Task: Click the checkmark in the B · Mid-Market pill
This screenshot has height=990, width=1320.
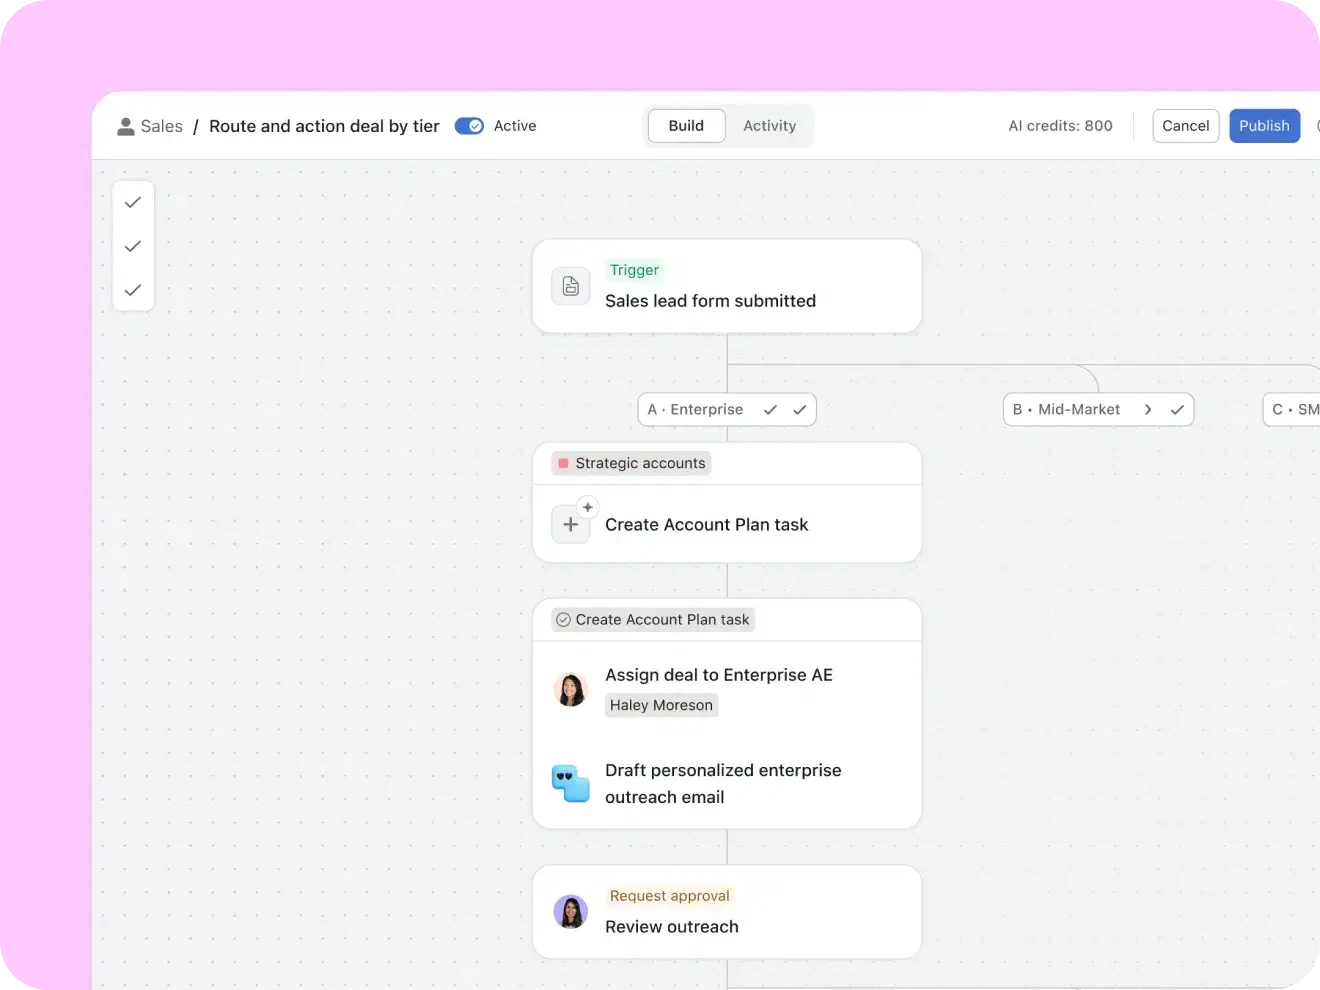Action: (x=1177, y=409)
